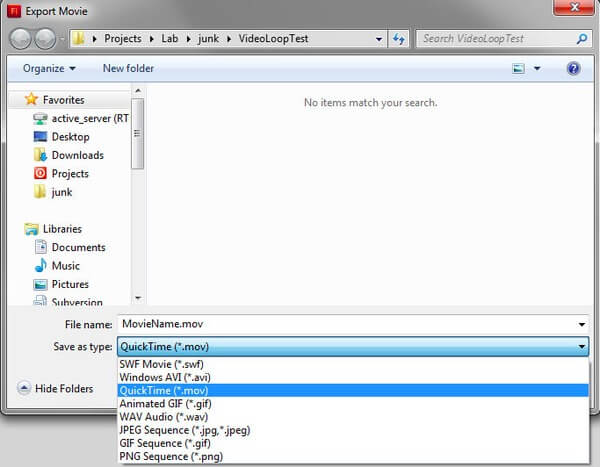The image size is (600, 467).
Task: Click the change view icon
Action: [518, 69]
